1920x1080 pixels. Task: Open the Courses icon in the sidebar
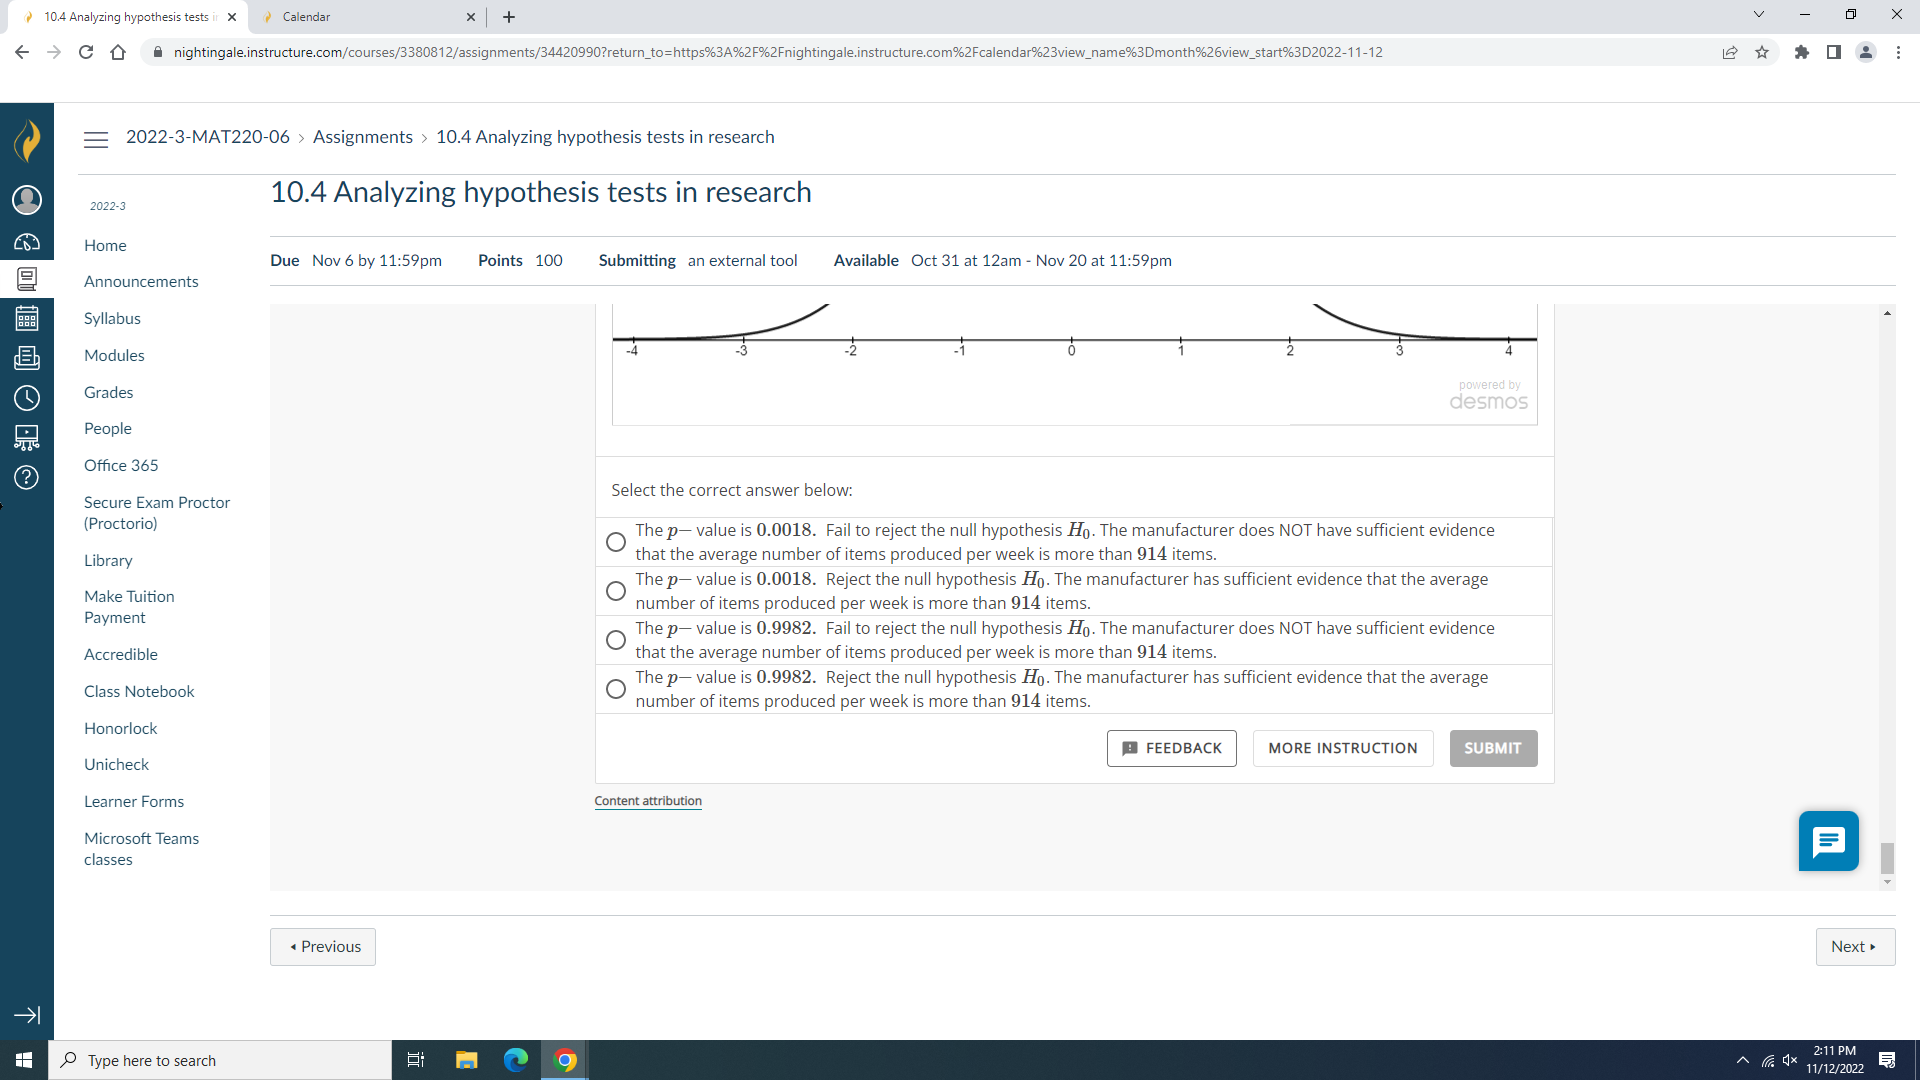point(27,279)
